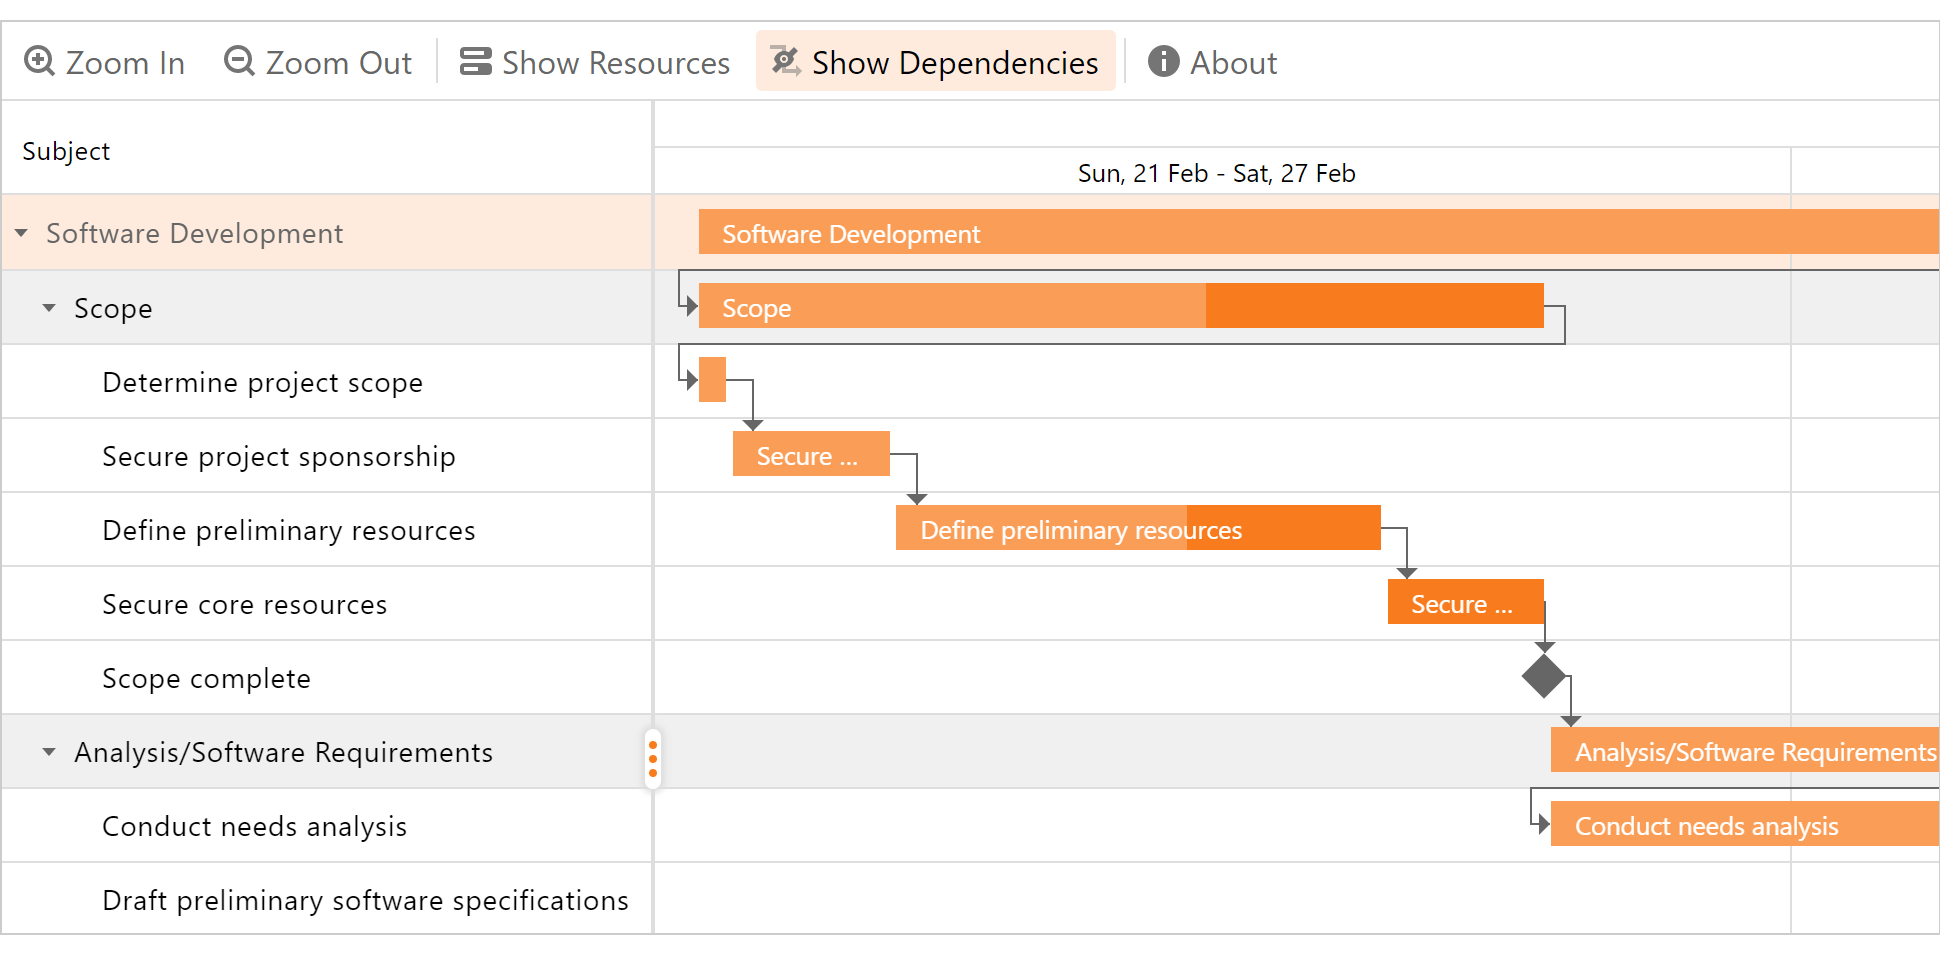Viewport: 1940px width, 954px height.
Task: Enable Show Resources
Action: click(595, 61)
